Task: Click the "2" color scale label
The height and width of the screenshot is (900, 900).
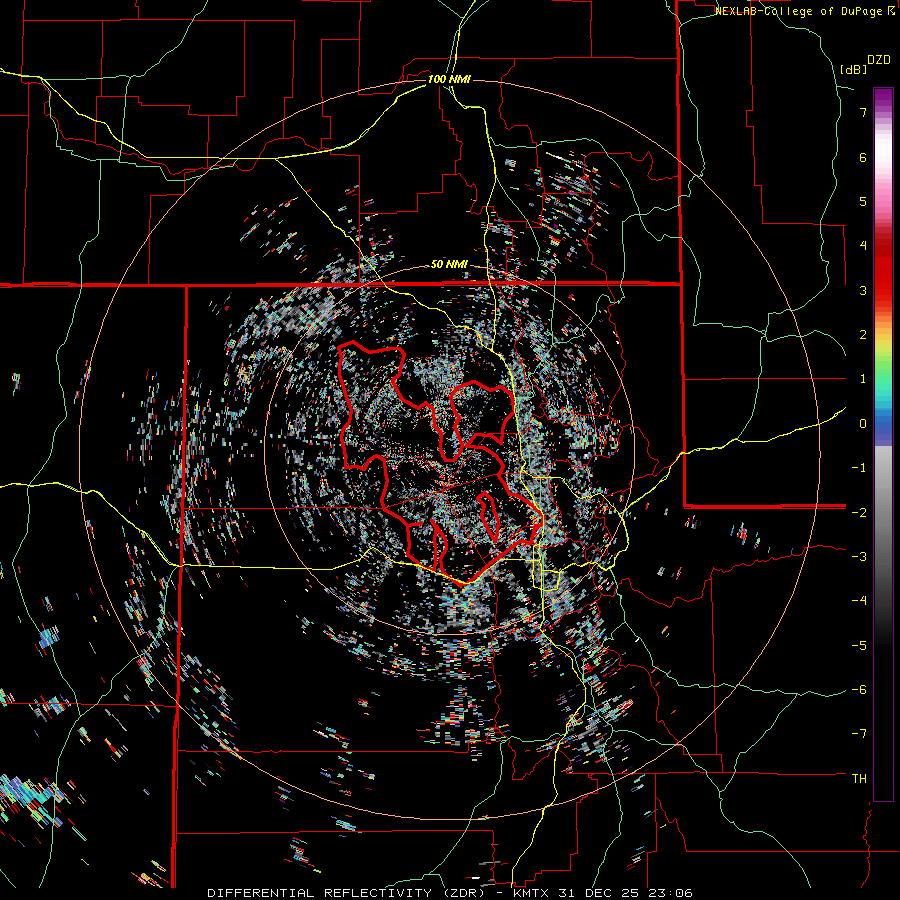Action: point(863,335)
